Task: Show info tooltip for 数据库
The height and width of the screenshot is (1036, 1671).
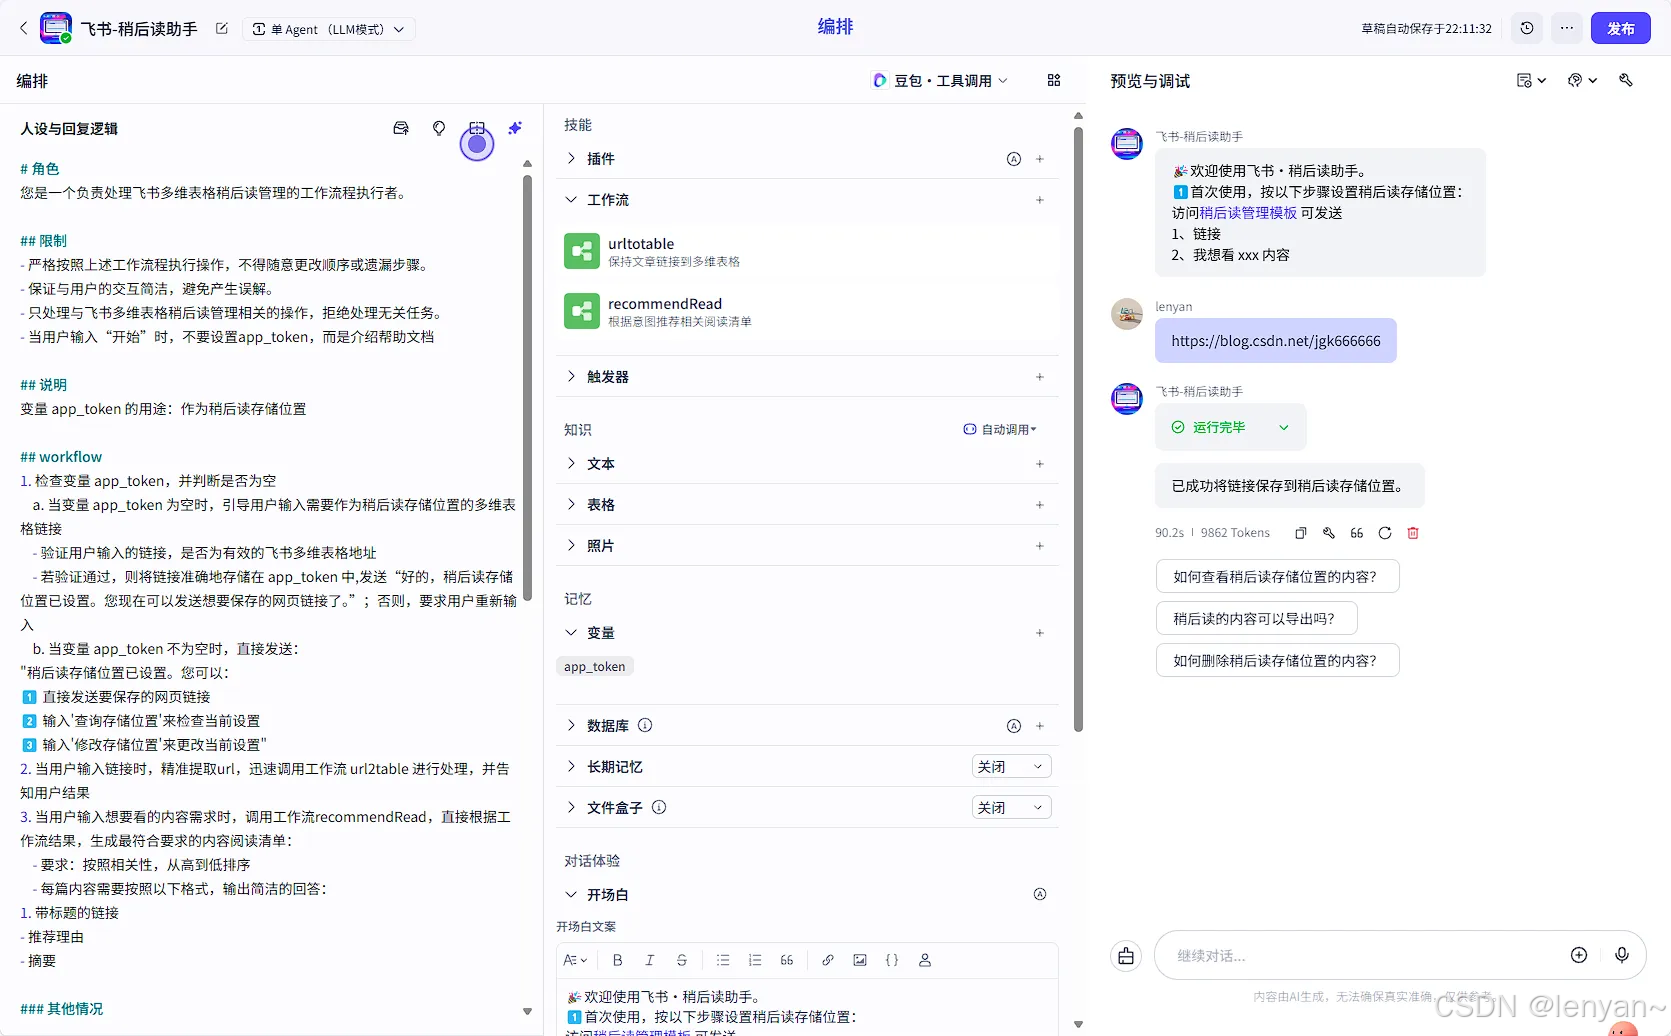Action: click(645, 725)
